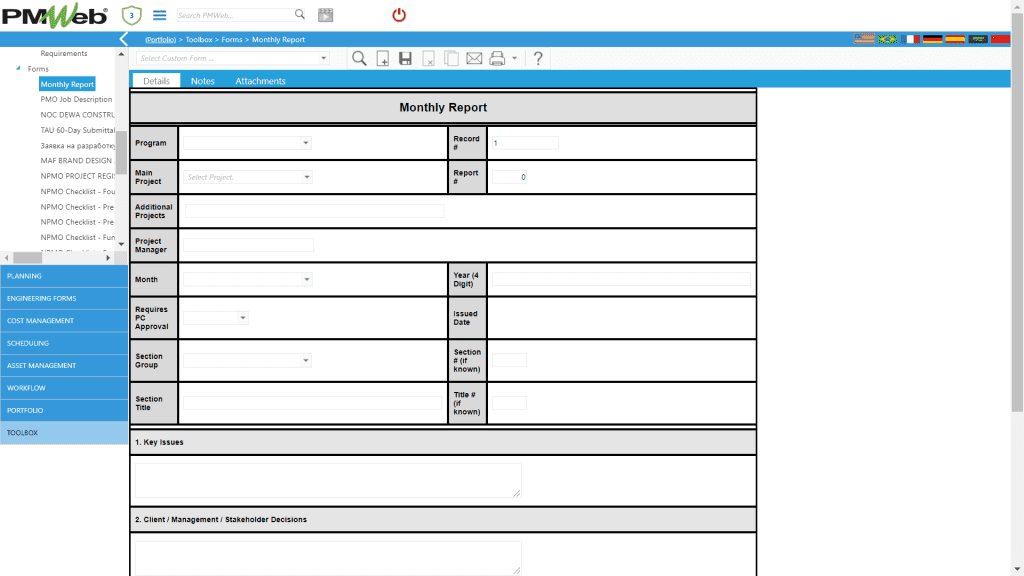Screen dimensions: 1024x576
Task: Click the delete record page-x icon
Action: [x=428, y=58]
